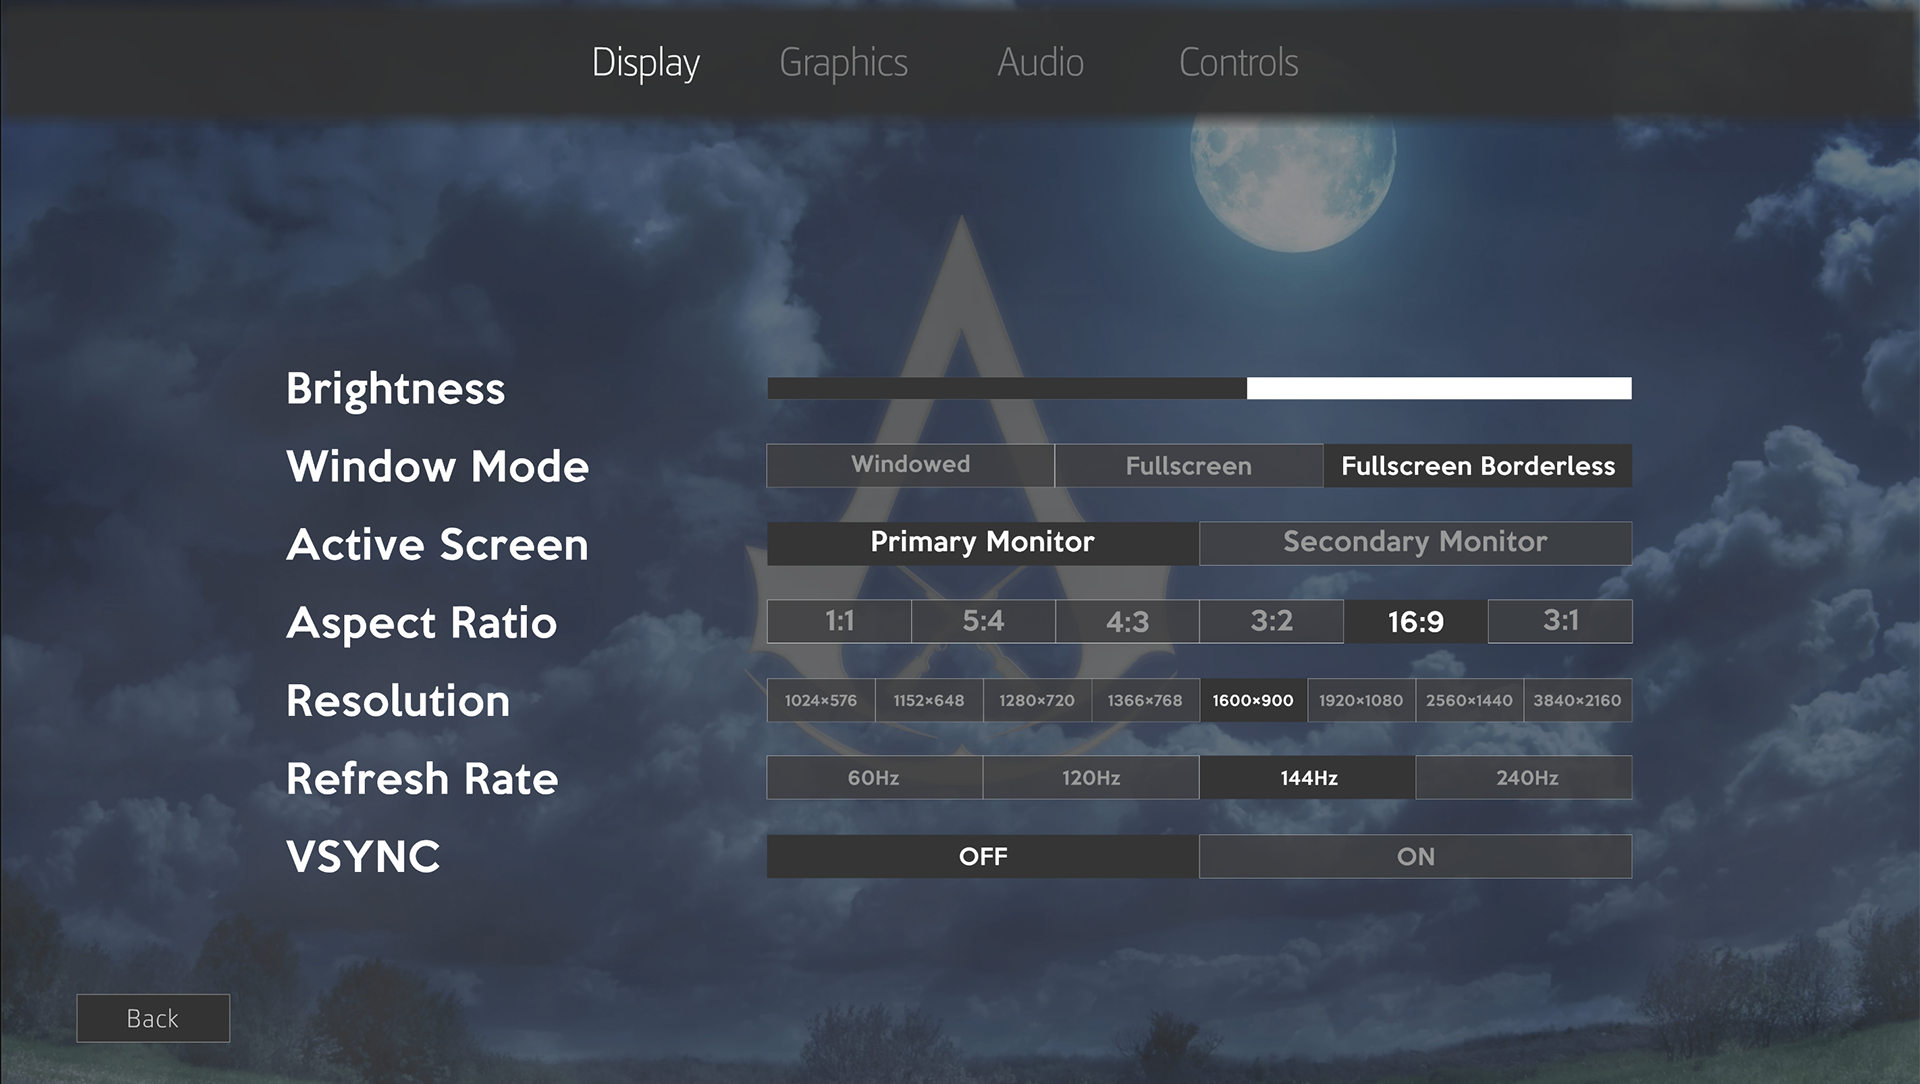This screenshot has height=1084, width=1920.
Task: Pick the 240Hz refresh rate
Action: pyautogui.click(x=1524, y=777)
